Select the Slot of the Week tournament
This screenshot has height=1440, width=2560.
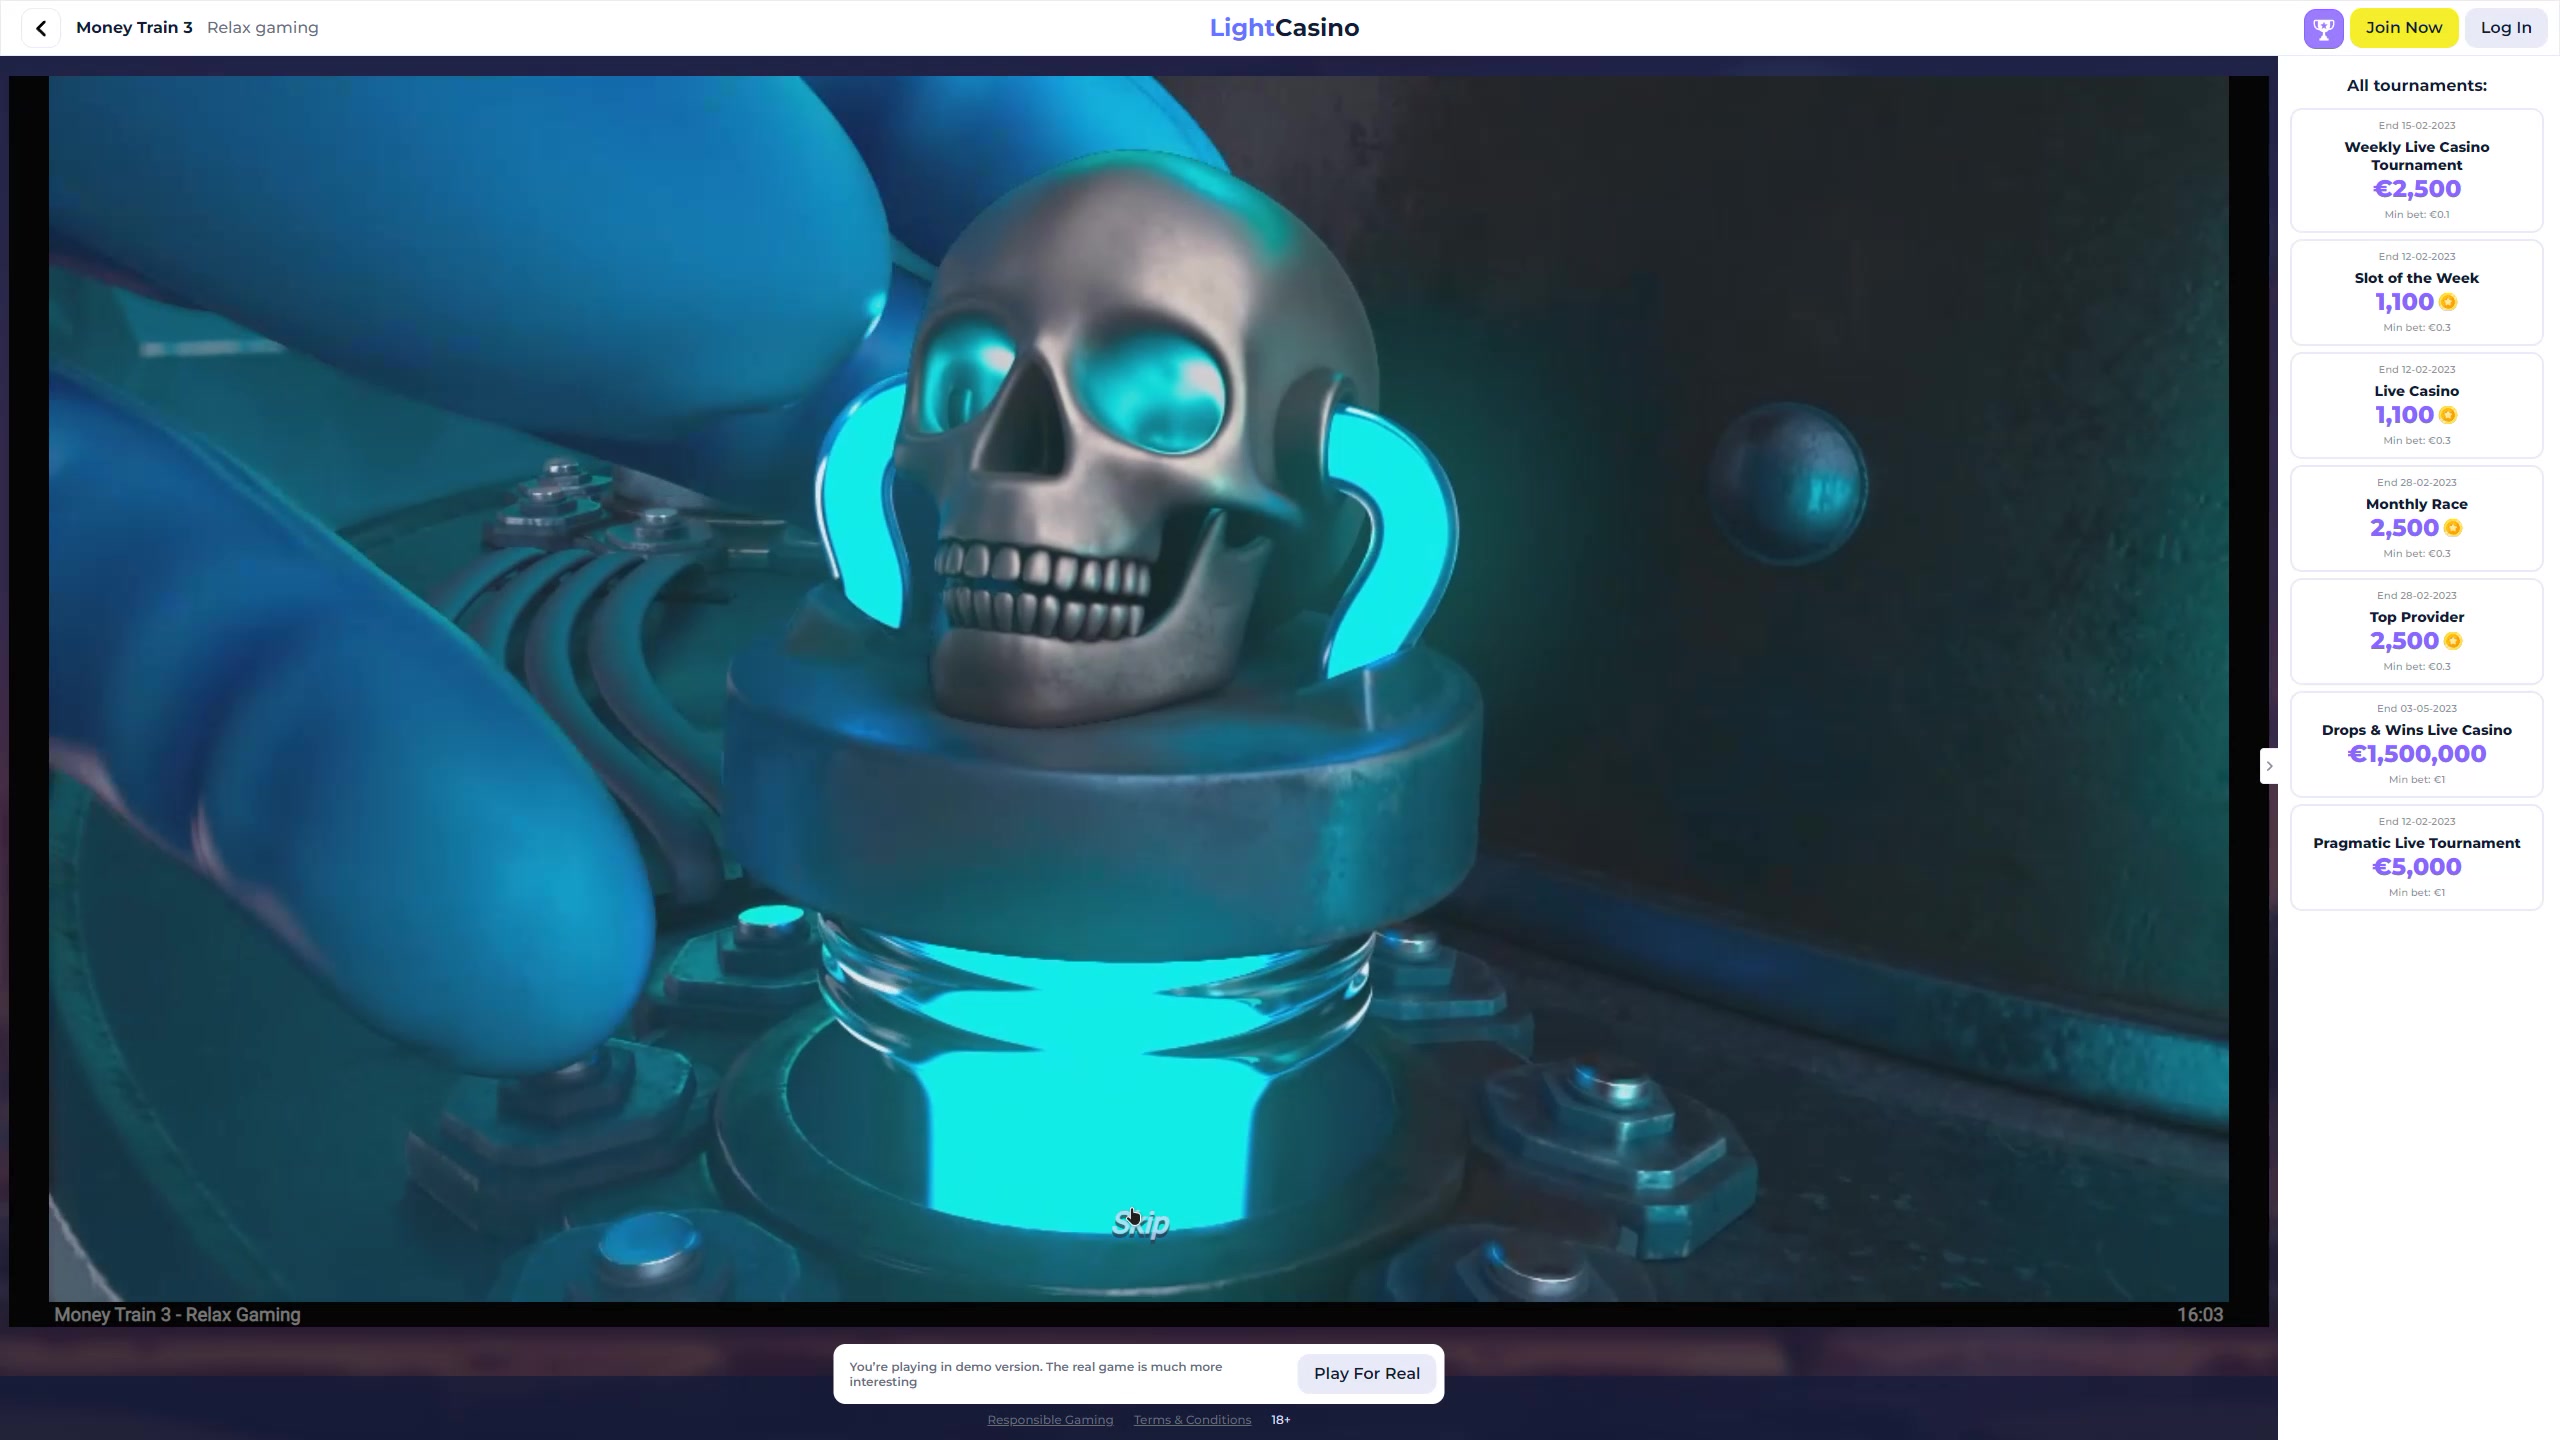pos(2416,292)
